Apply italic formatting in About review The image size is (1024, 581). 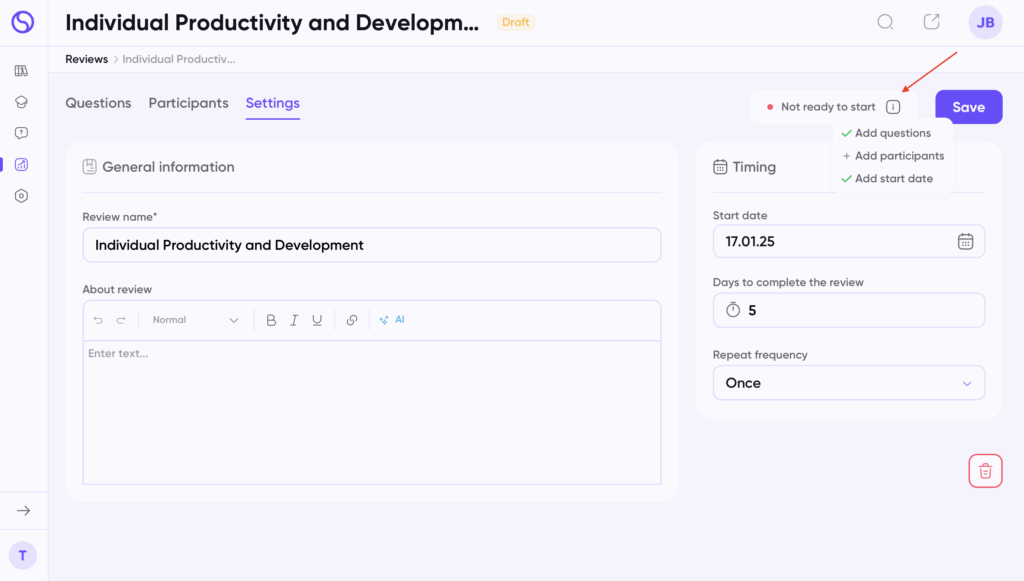tap(294, 320)
